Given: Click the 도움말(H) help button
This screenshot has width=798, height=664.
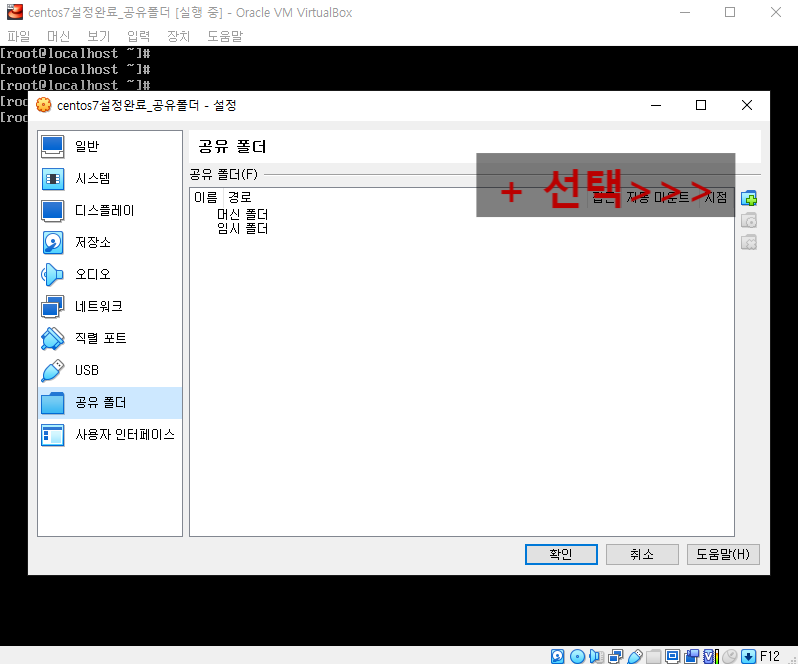Looking at the screenshot, I should point(723,554).
